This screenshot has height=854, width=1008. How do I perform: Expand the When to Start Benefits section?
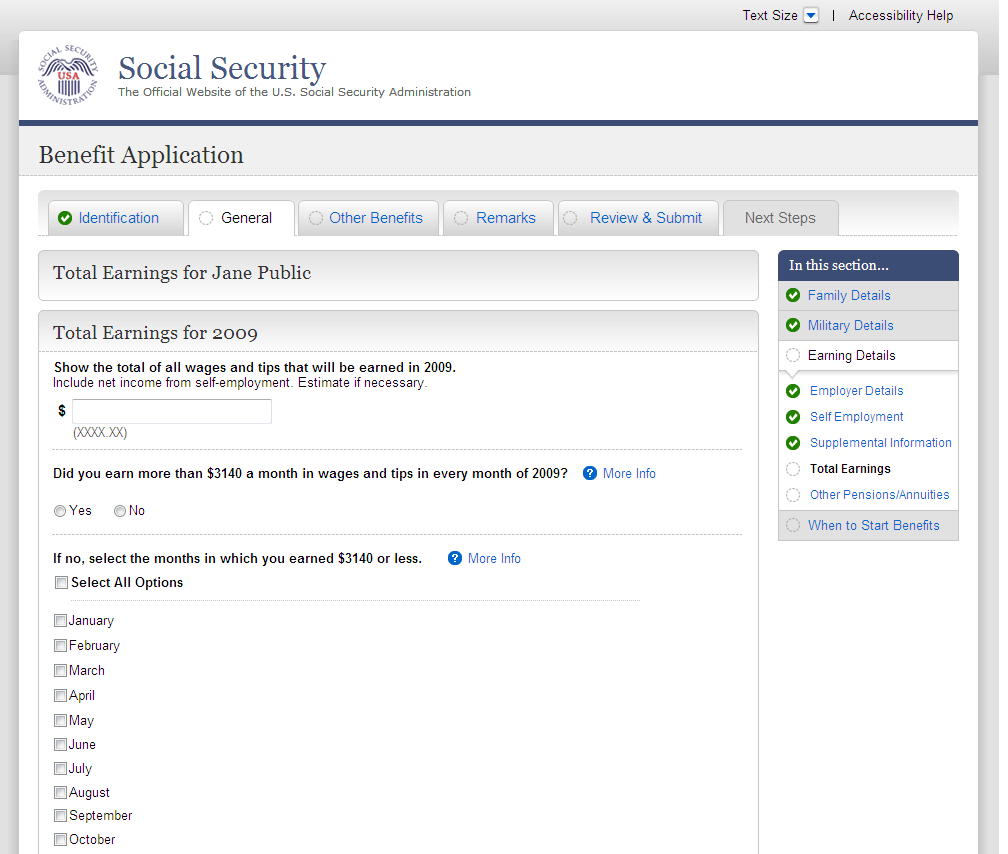pyautogui.click(x=873, y=525)
